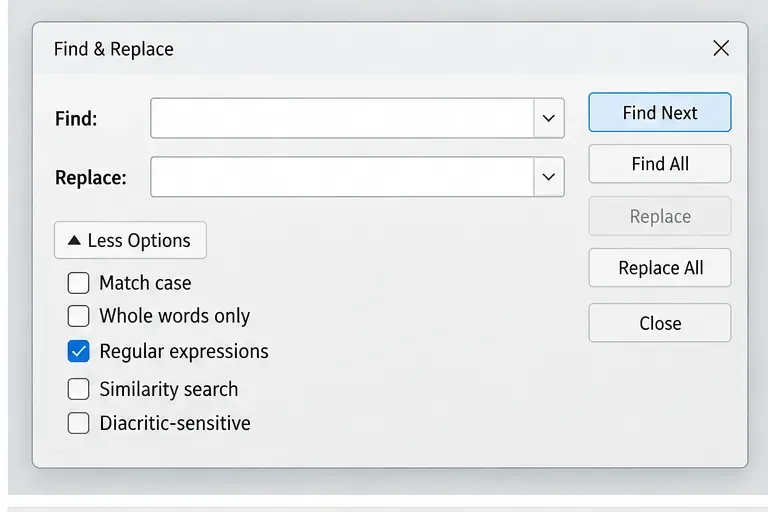Click the Find Next button

660,112
